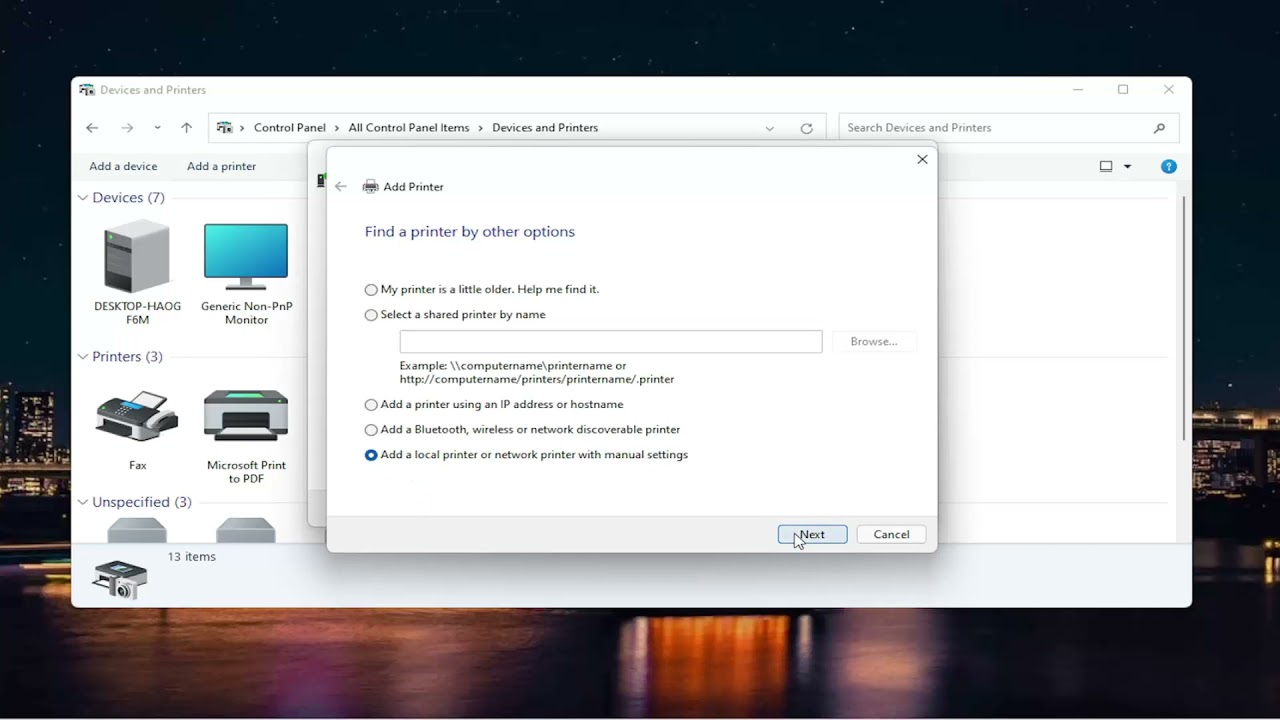This screenshot has height=720, width=1280.
Task: Click the Search Devices and Printers field
Action: 990,128
